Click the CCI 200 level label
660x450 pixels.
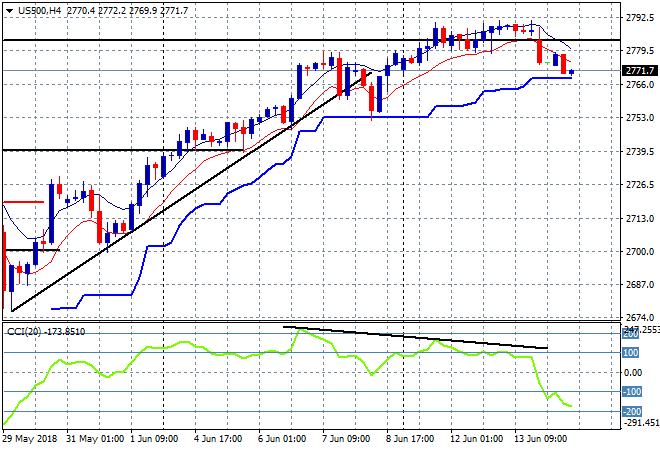[631, 333]
